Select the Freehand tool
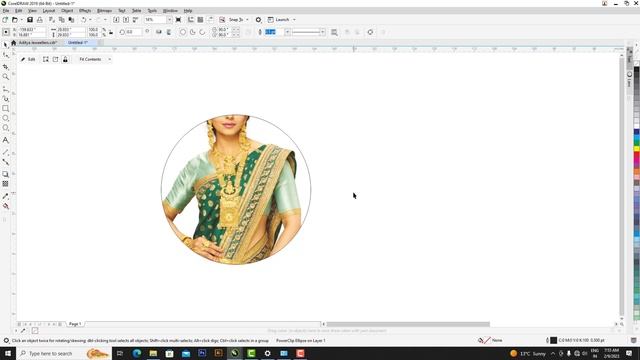 pos(6,89)
